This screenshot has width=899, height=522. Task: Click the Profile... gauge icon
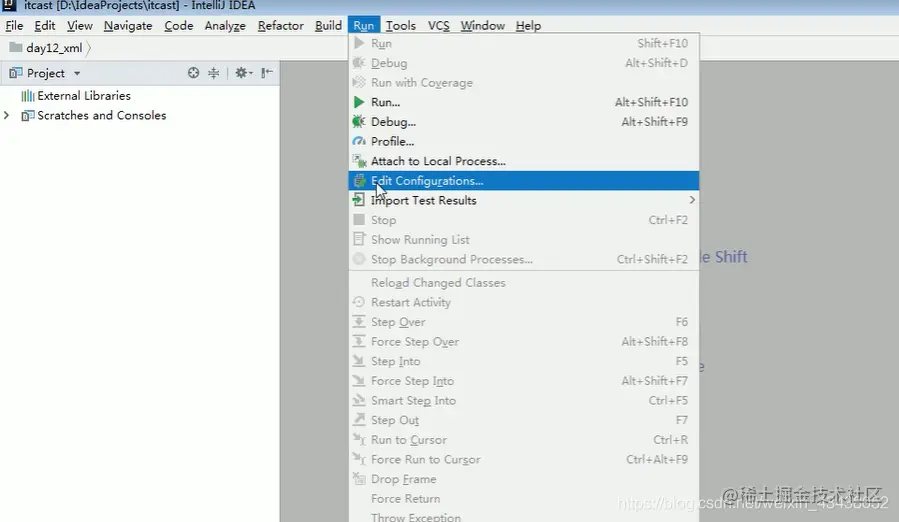[x=359, y=141]
